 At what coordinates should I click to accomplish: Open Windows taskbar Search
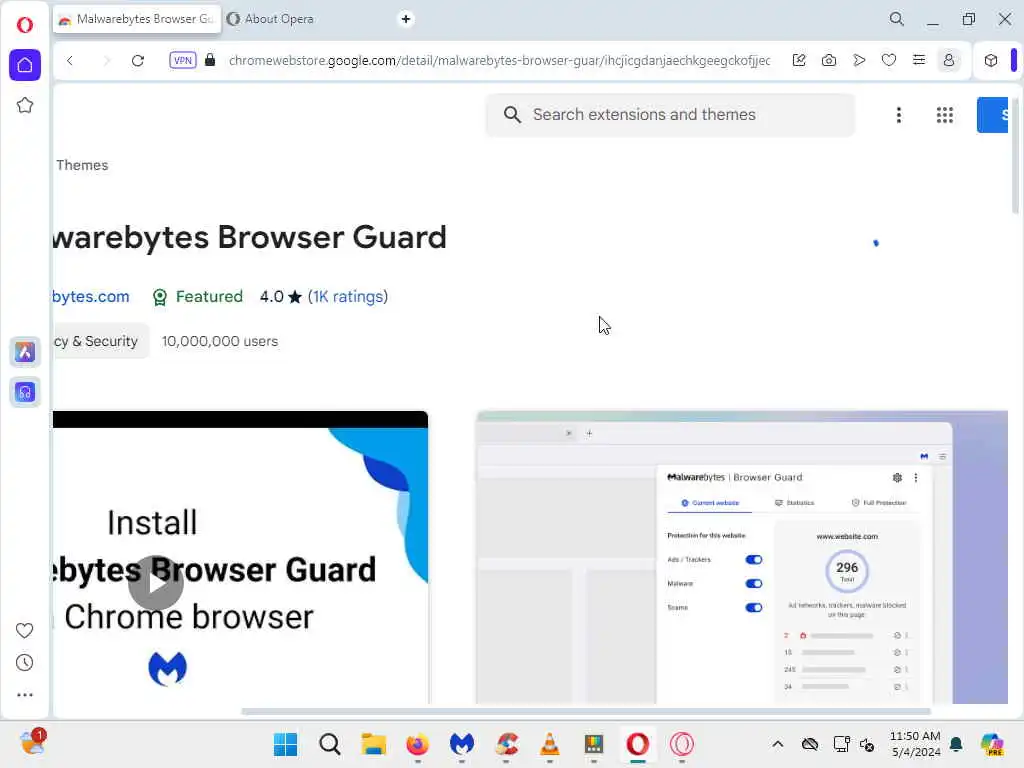click(x=330, y=744)
